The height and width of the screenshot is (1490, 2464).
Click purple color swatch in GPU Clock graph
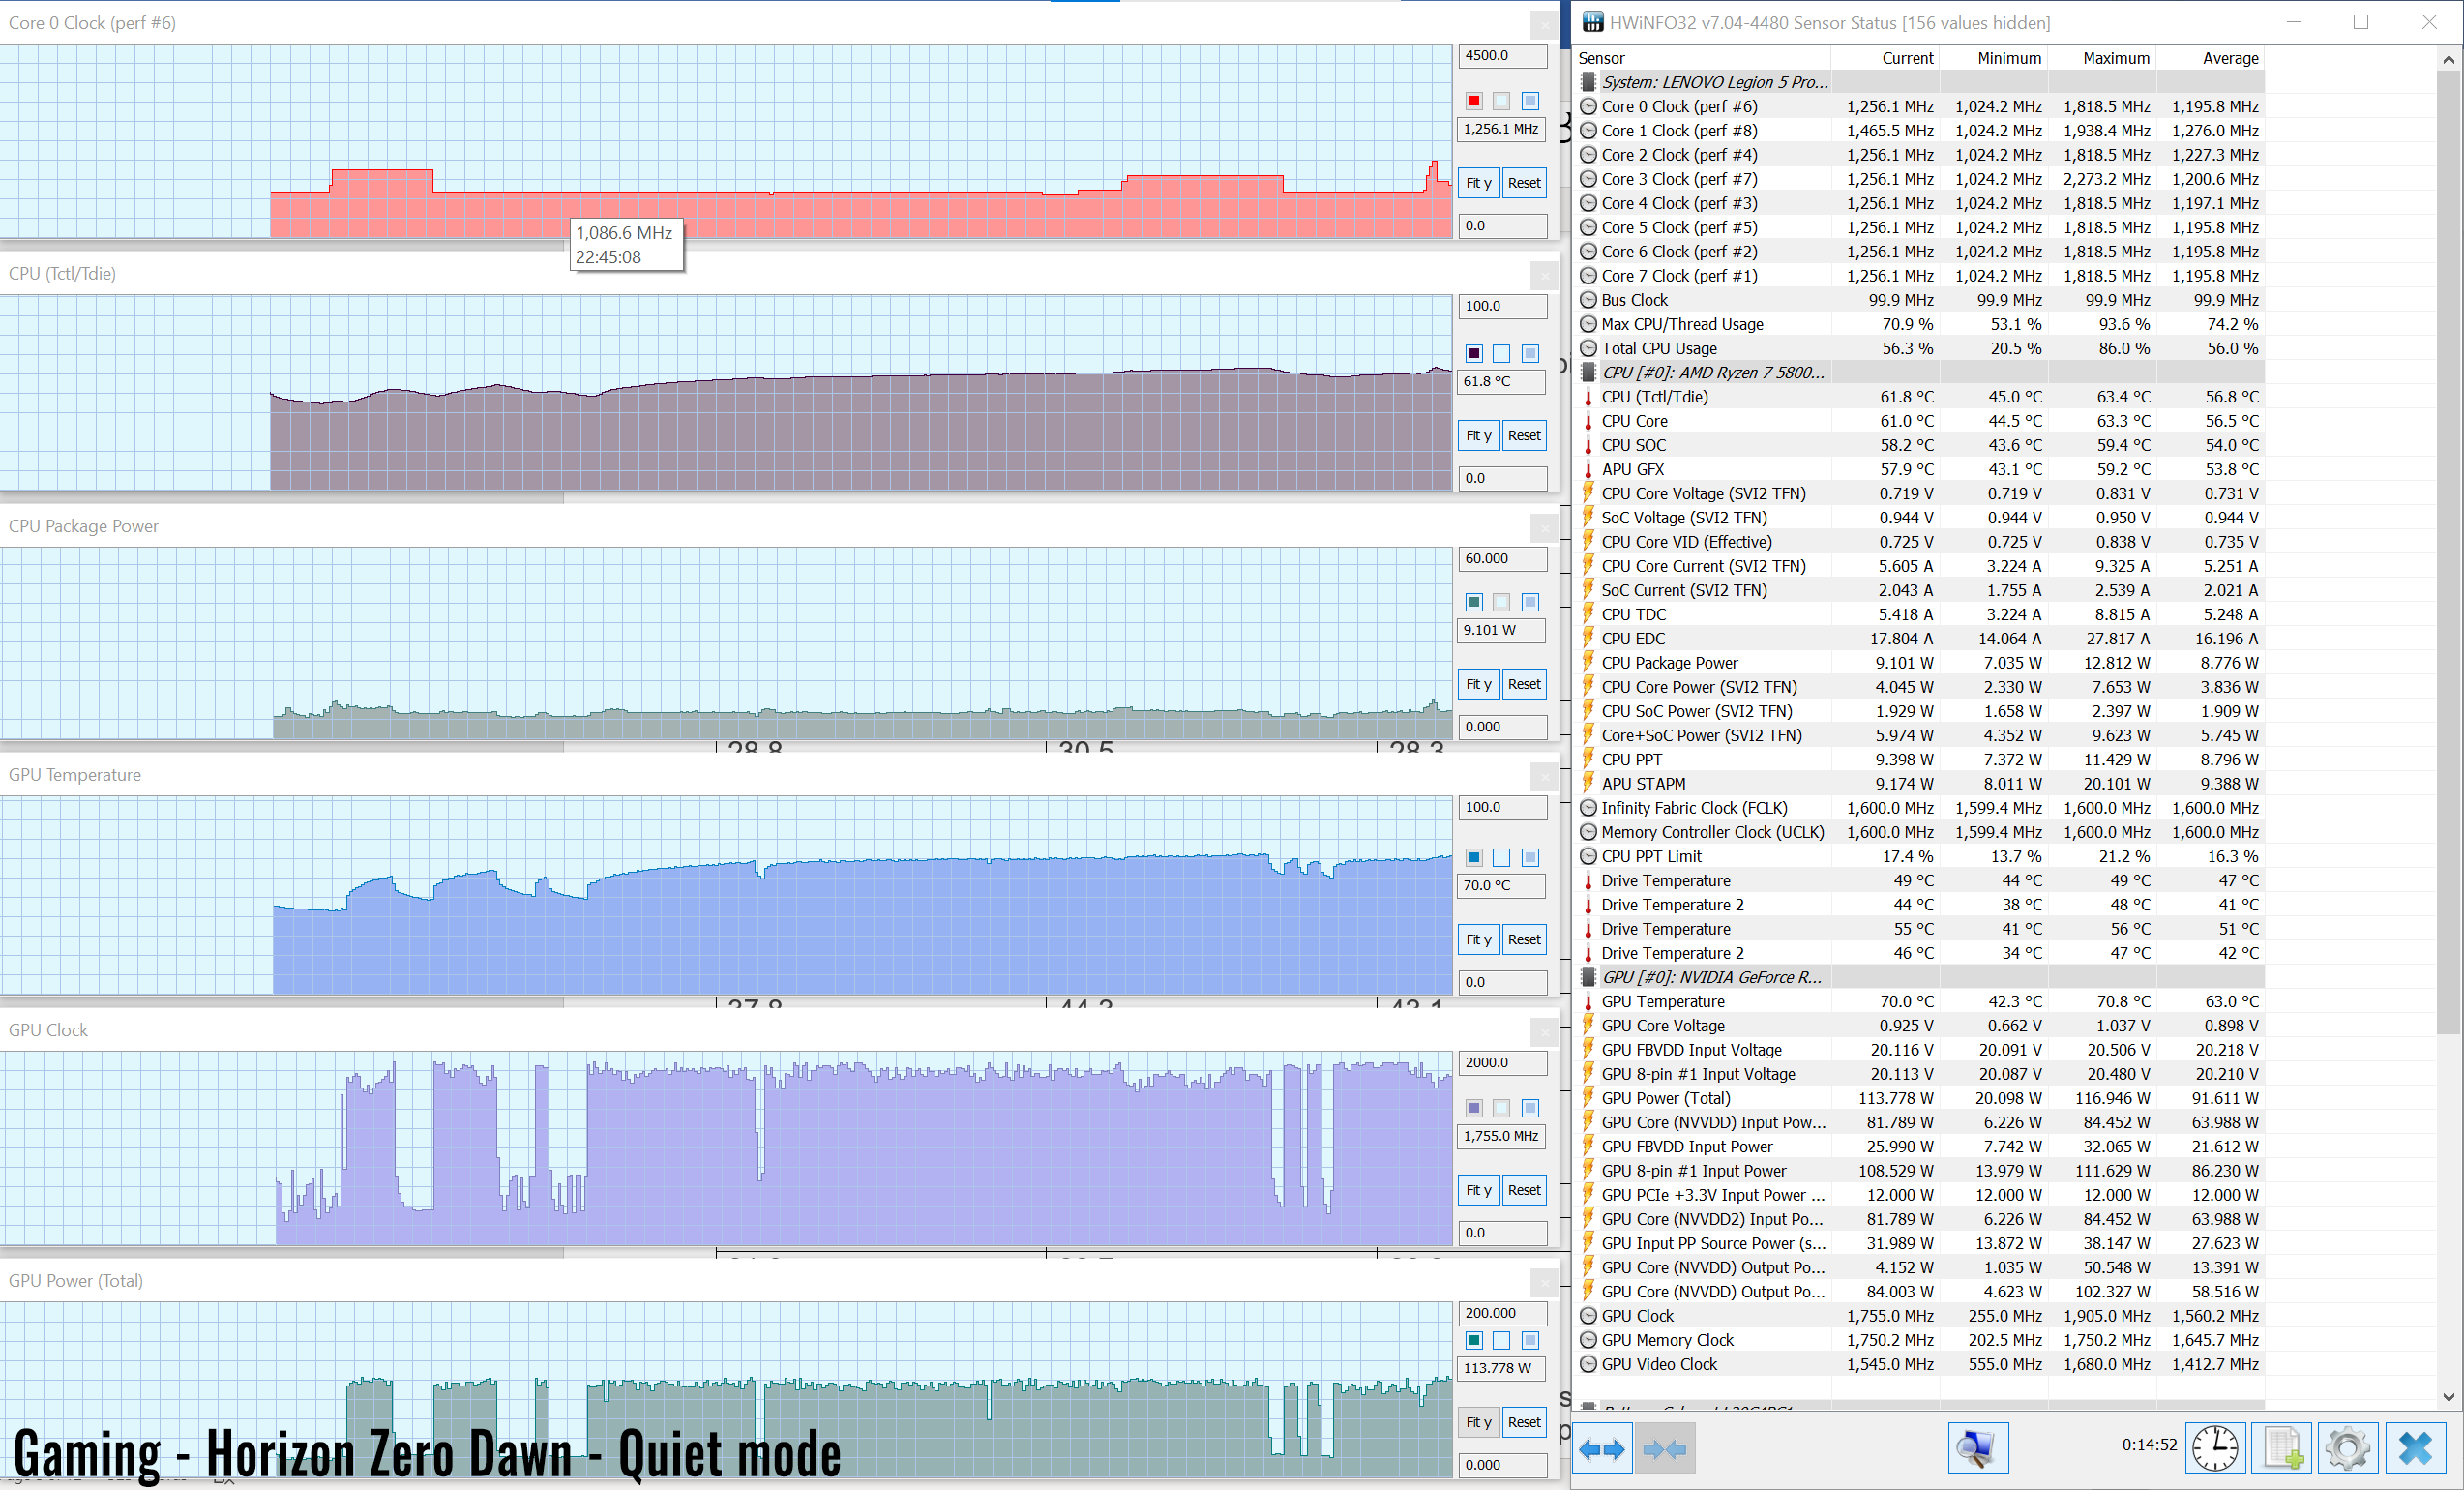(1474, 1108)
